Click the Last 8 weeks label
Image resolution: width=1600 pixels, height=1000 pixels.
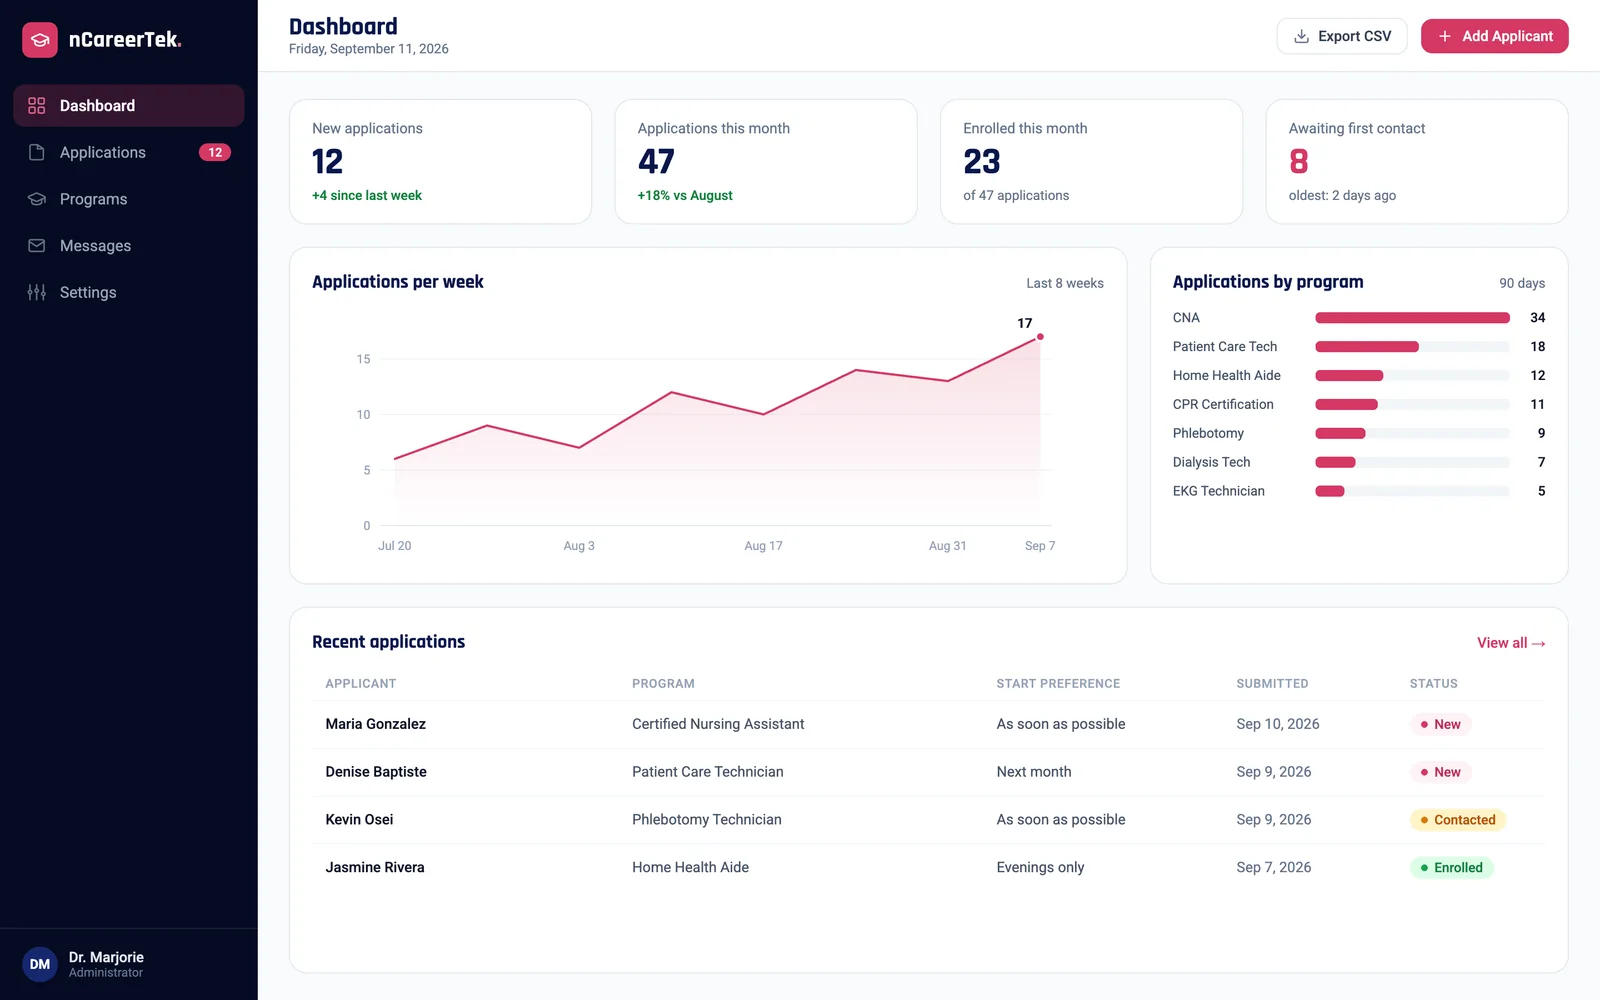1065,284
